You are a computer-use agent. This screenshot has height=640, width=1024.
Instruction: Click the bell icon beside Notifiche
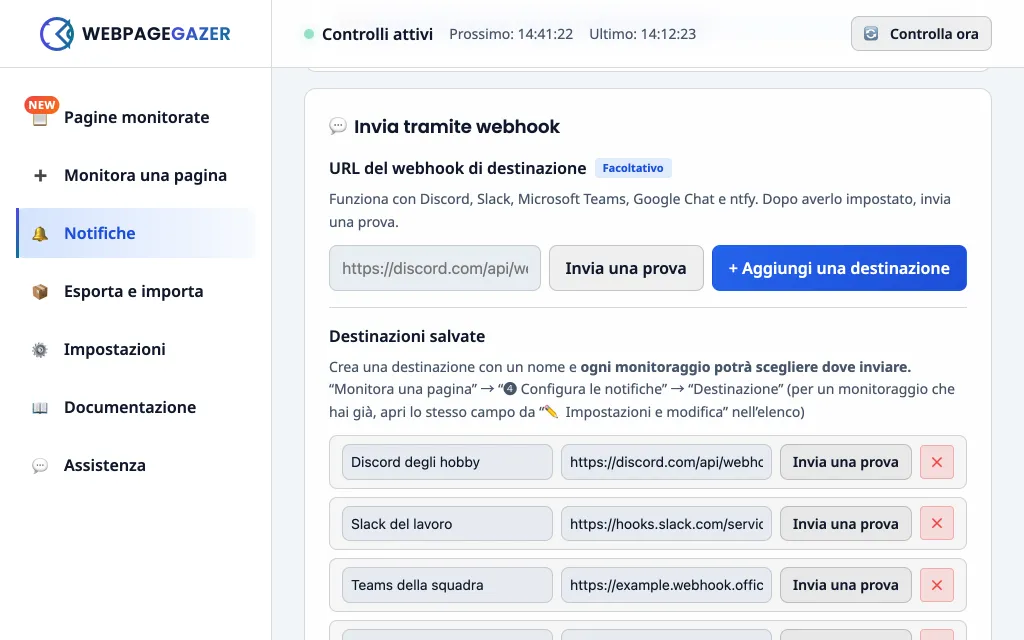coord(40,233)
